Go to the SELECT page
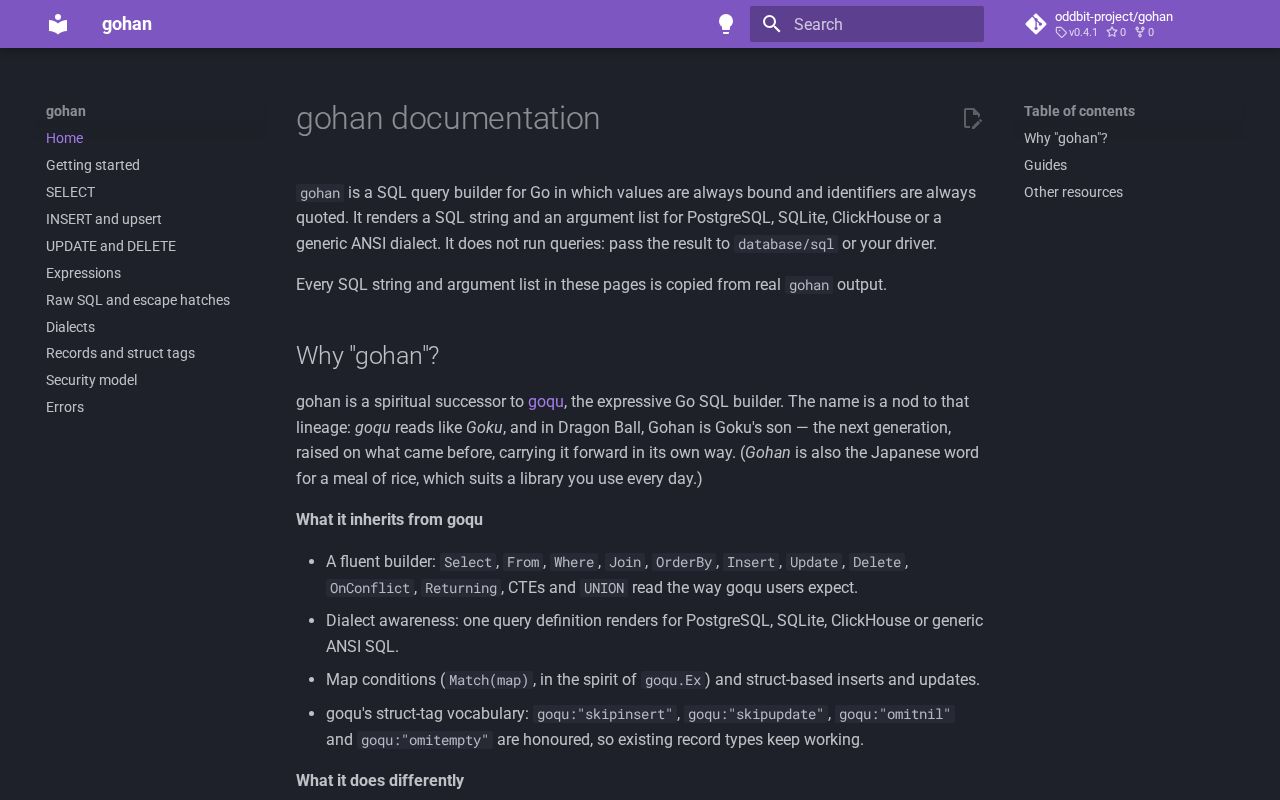 [70, 192]
